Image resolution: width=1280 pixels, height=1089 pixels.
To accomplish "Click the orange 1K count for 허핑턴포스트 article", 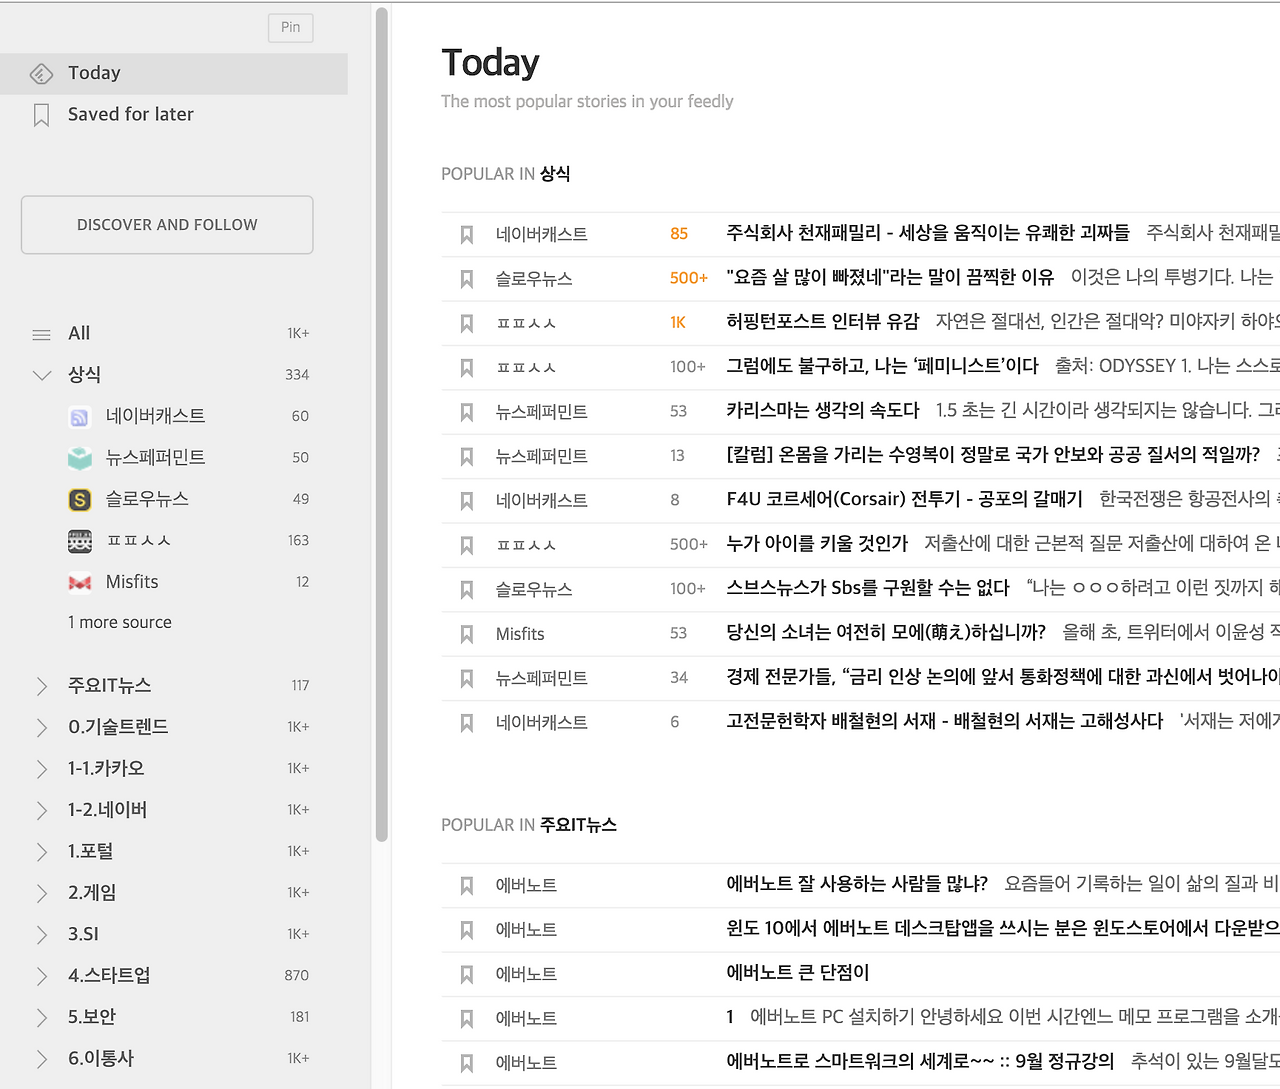I will click(678, 323).
